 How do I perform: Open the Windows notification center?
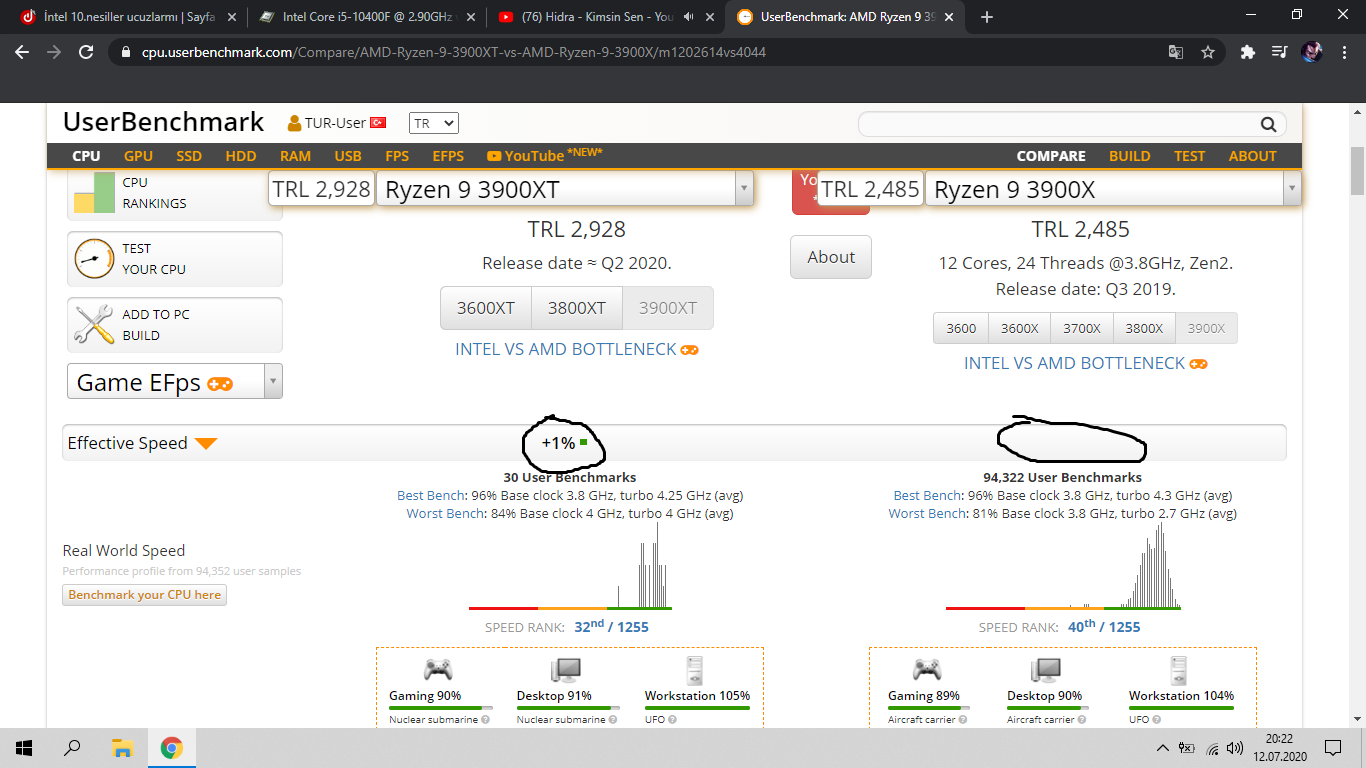click(x=1333, y=747)
